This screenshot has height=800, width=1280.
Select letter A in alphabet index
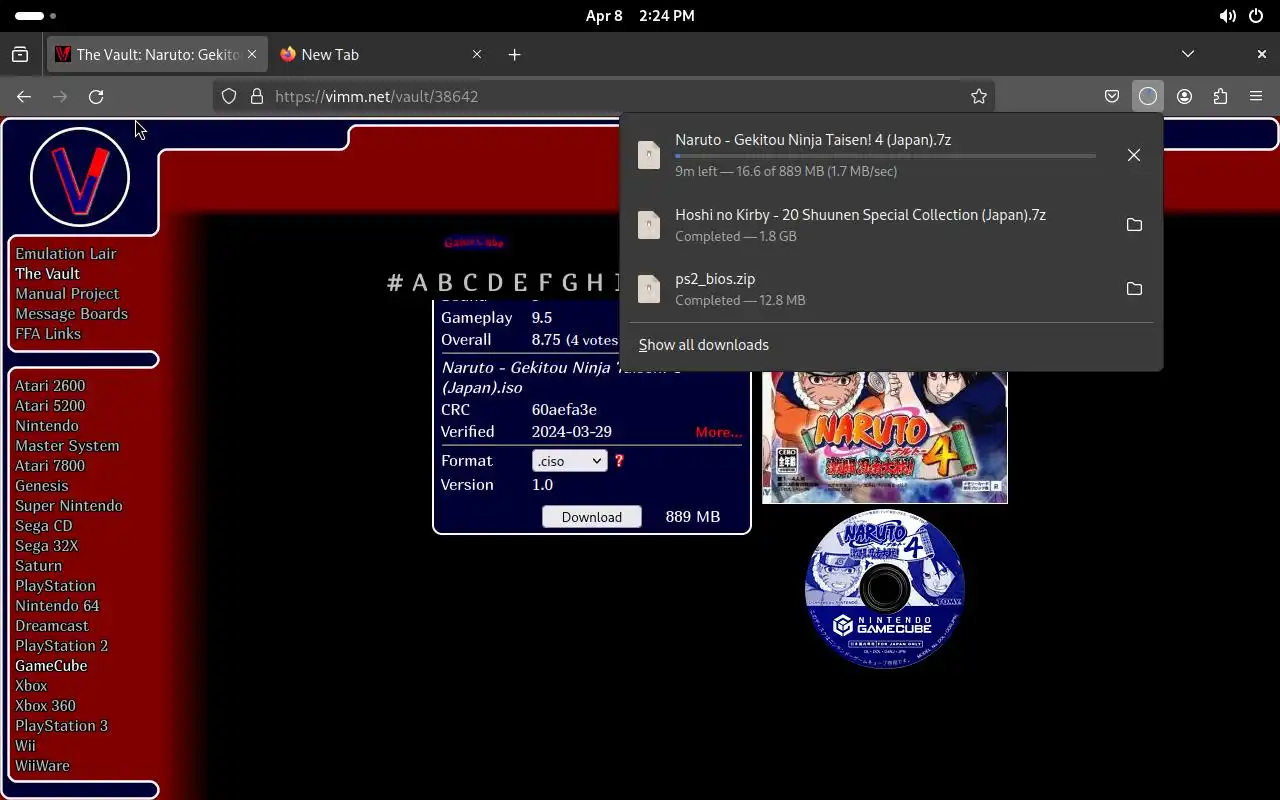coord(420,283)
